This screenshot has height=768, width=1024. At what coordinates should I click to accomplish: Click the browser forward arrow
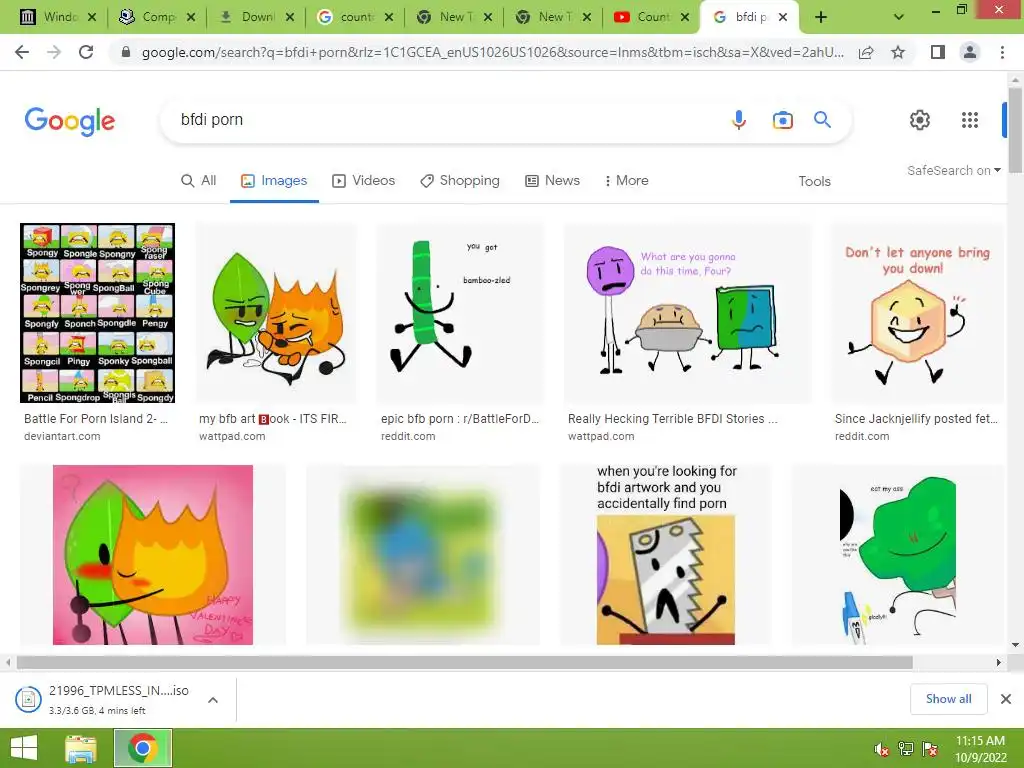point(54,52)
